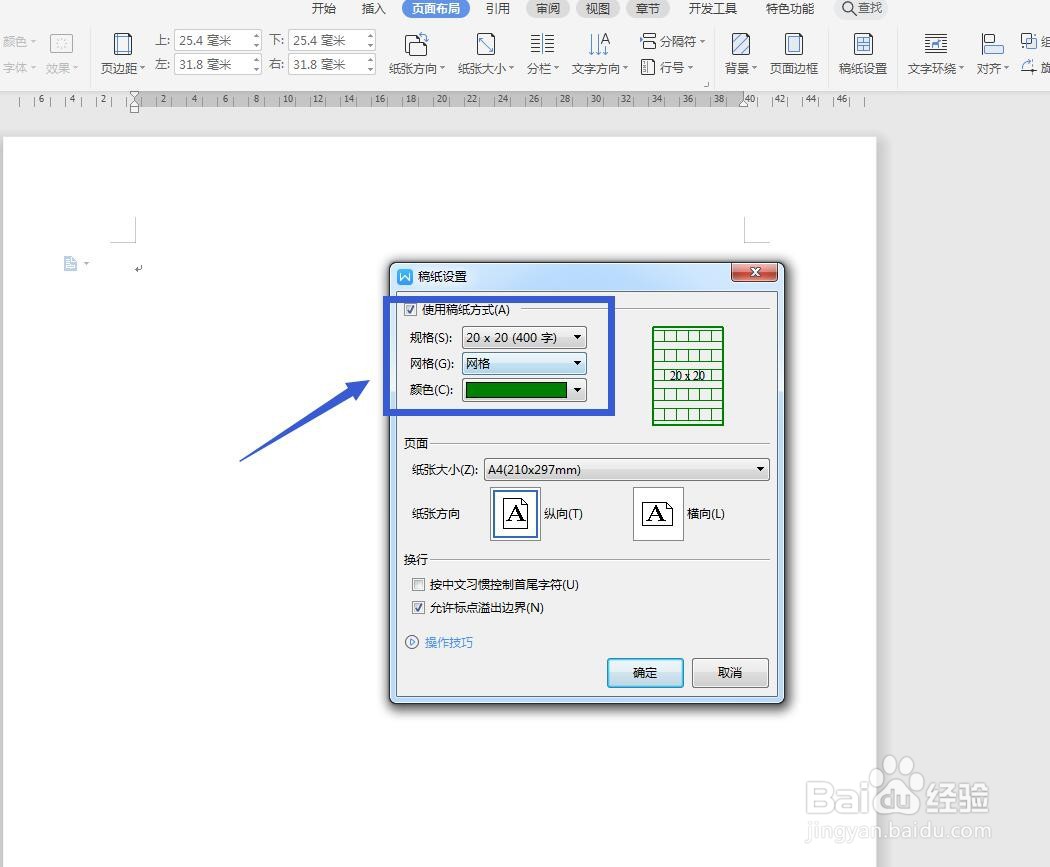Open the 开发工具 tab
1050x867 pixels.
tap(712, 8)
